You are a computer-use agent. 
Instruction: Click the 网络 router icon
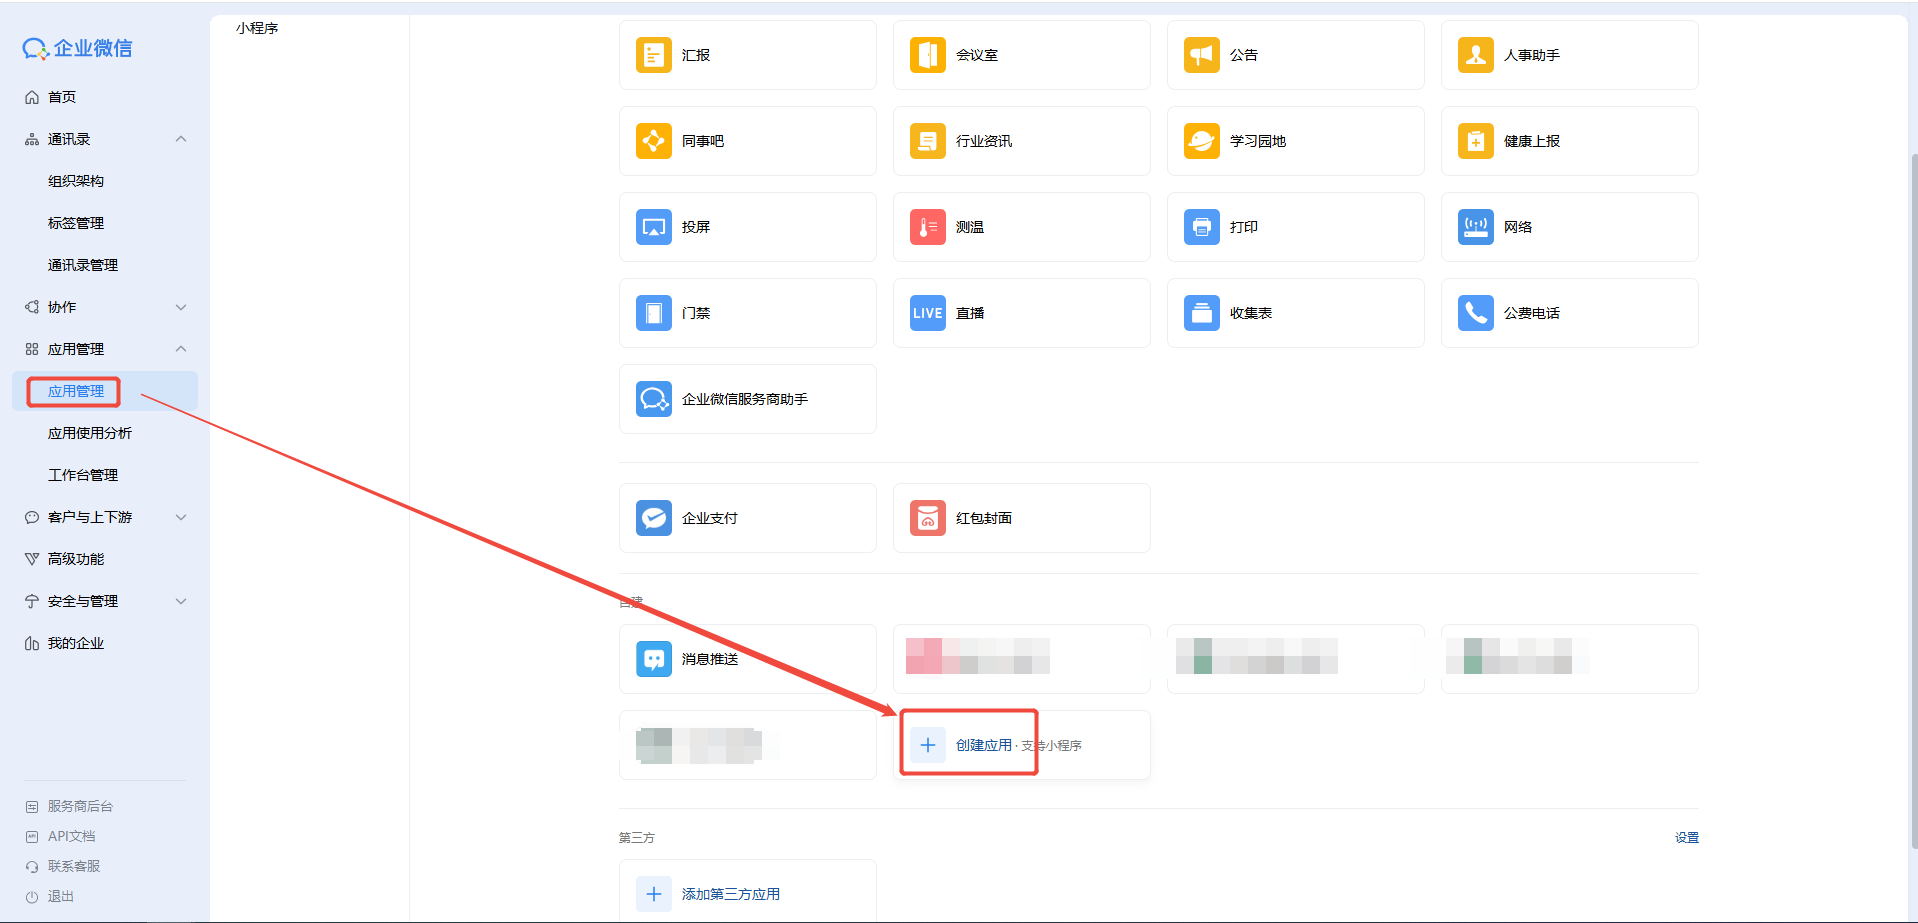pos(1476,227)
